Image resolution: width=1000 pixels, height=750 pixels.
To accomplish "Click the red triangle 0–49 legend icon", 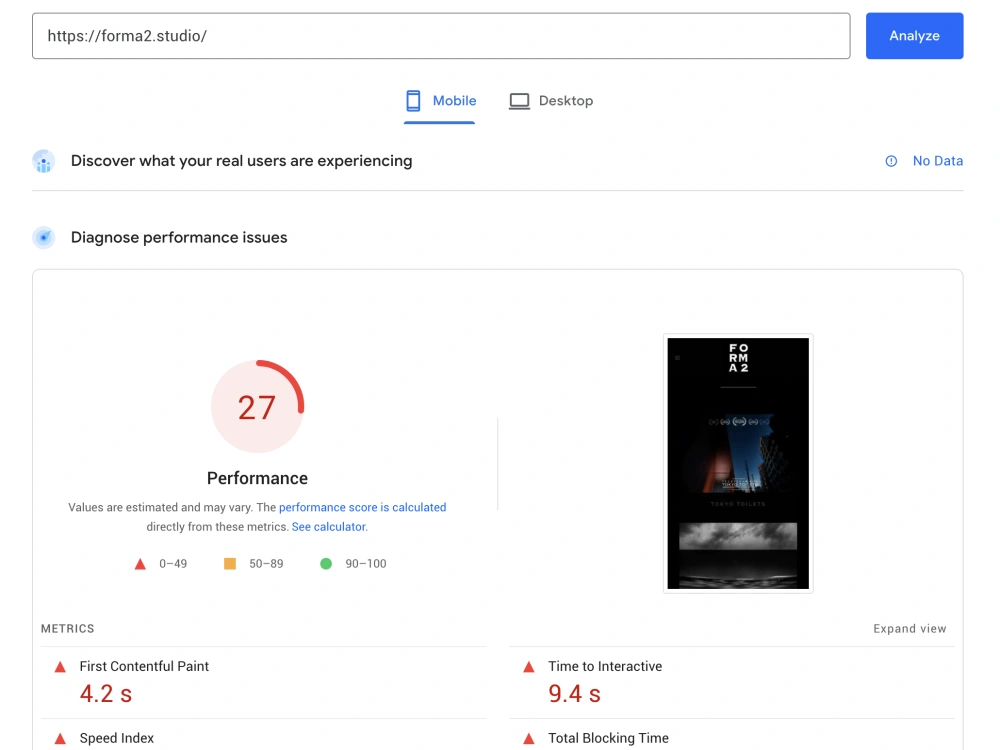I will pyautogui.click(x=140, y=564).
